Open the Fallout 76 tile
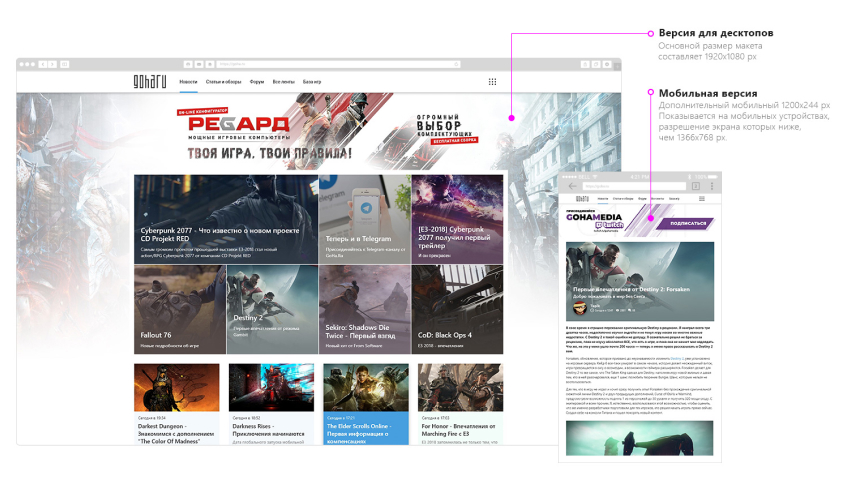 pyautogui.click(x=180, y=310)
